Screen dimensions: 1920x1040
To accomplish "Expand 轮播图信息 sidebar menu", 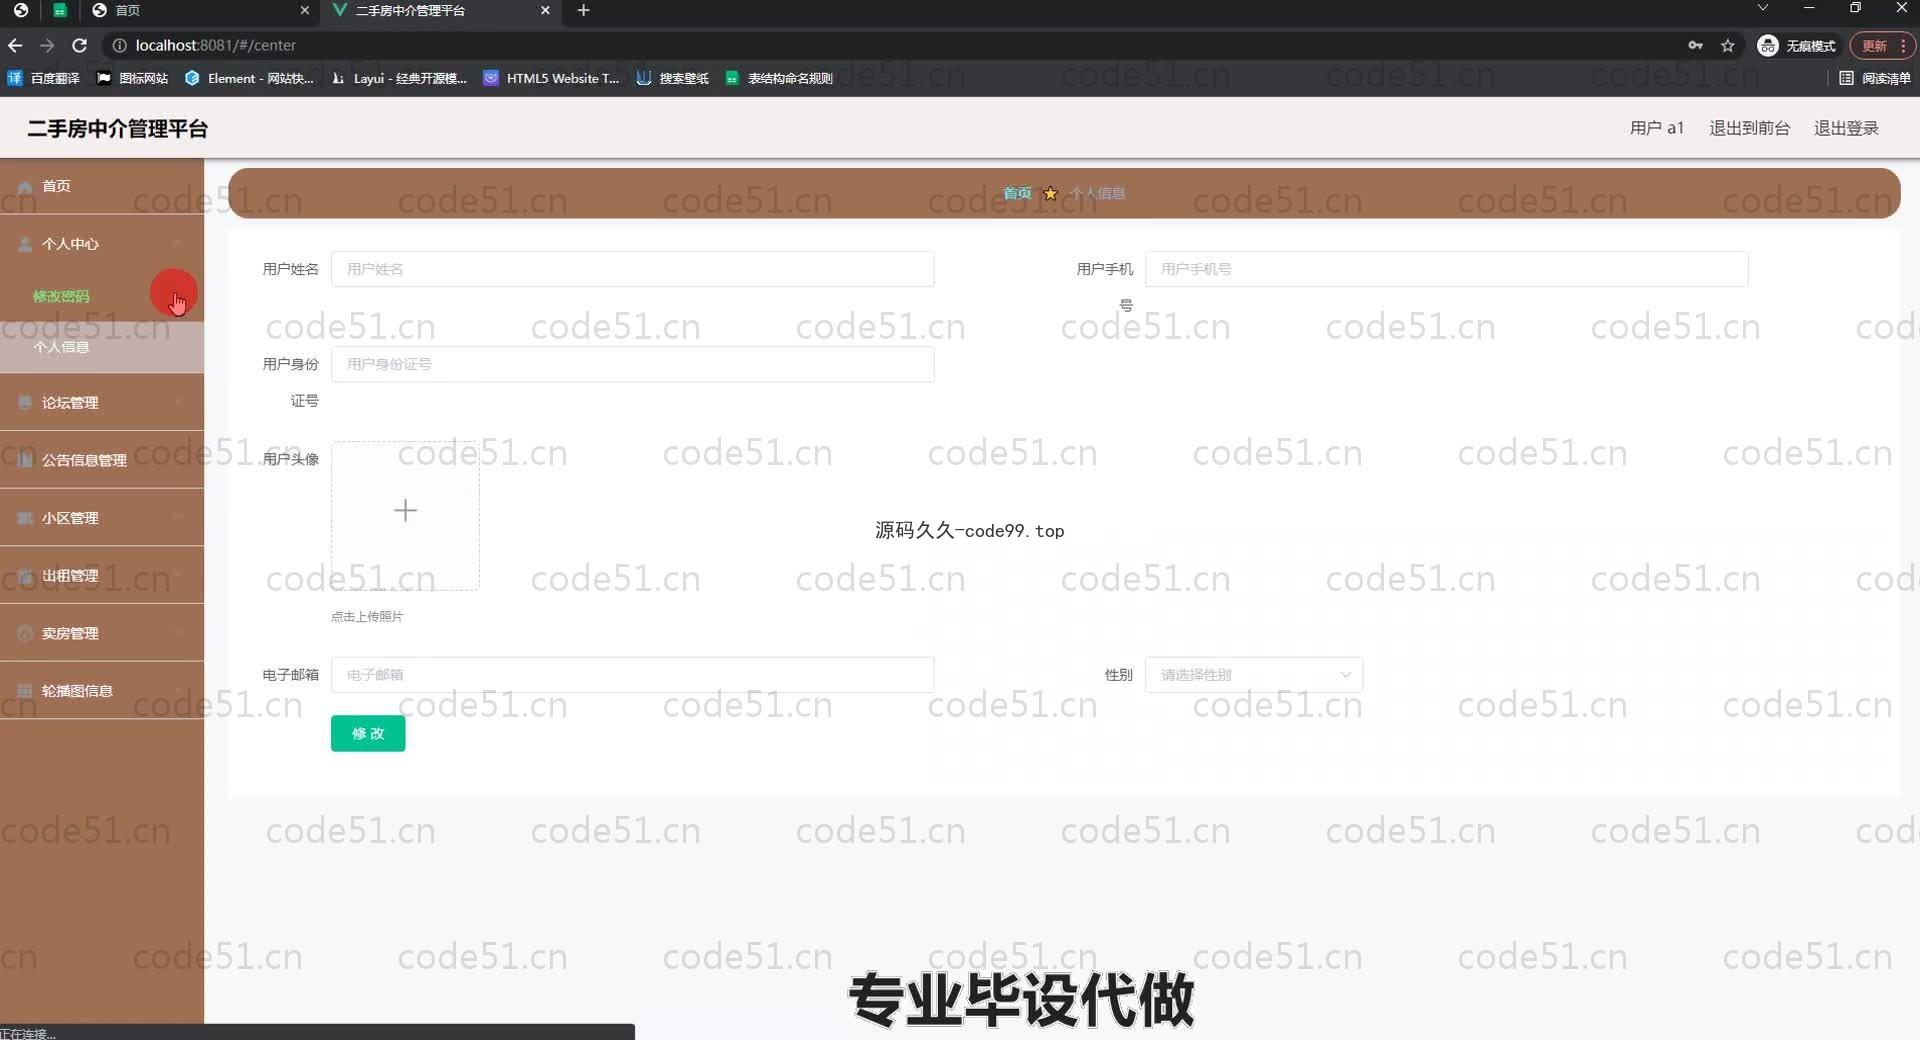I will (x=102, y=691).
